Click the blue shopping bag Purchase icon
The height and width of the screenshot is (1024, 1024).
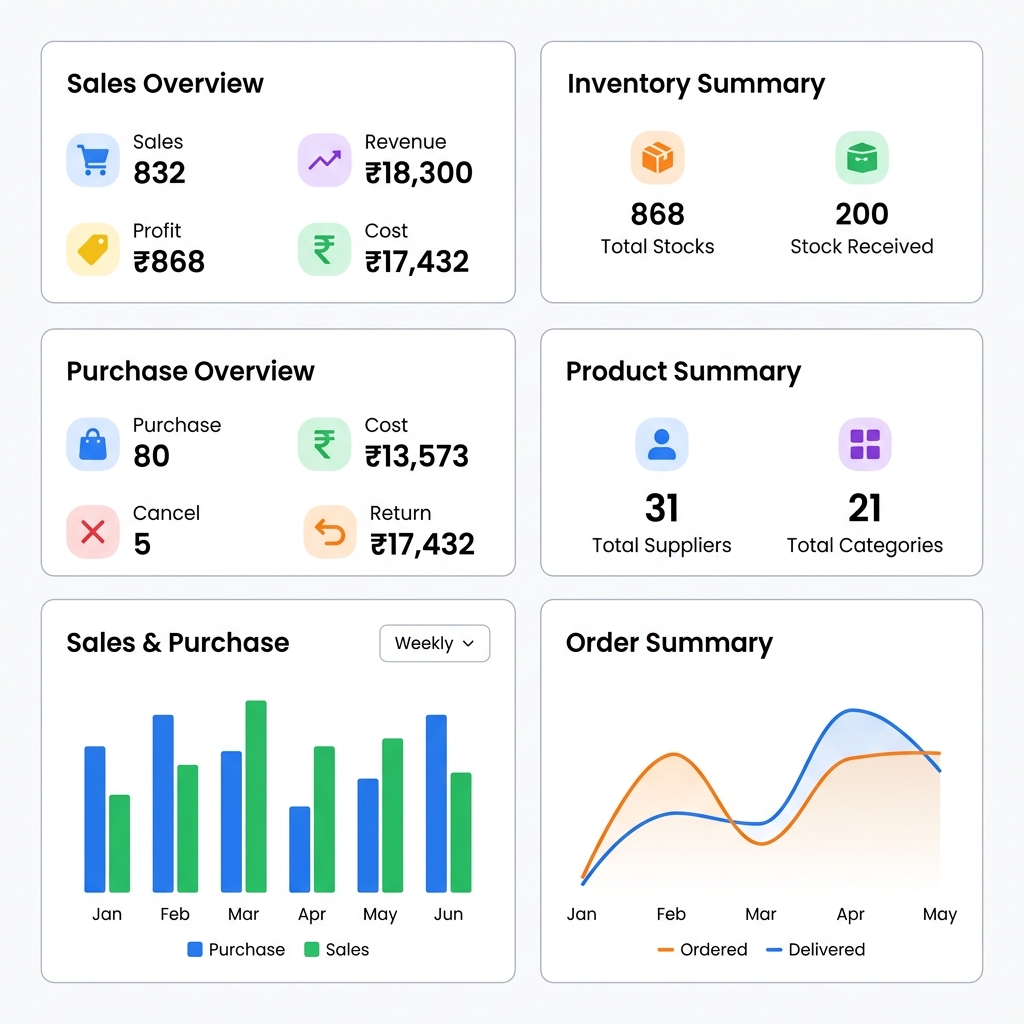click(93, 444)
